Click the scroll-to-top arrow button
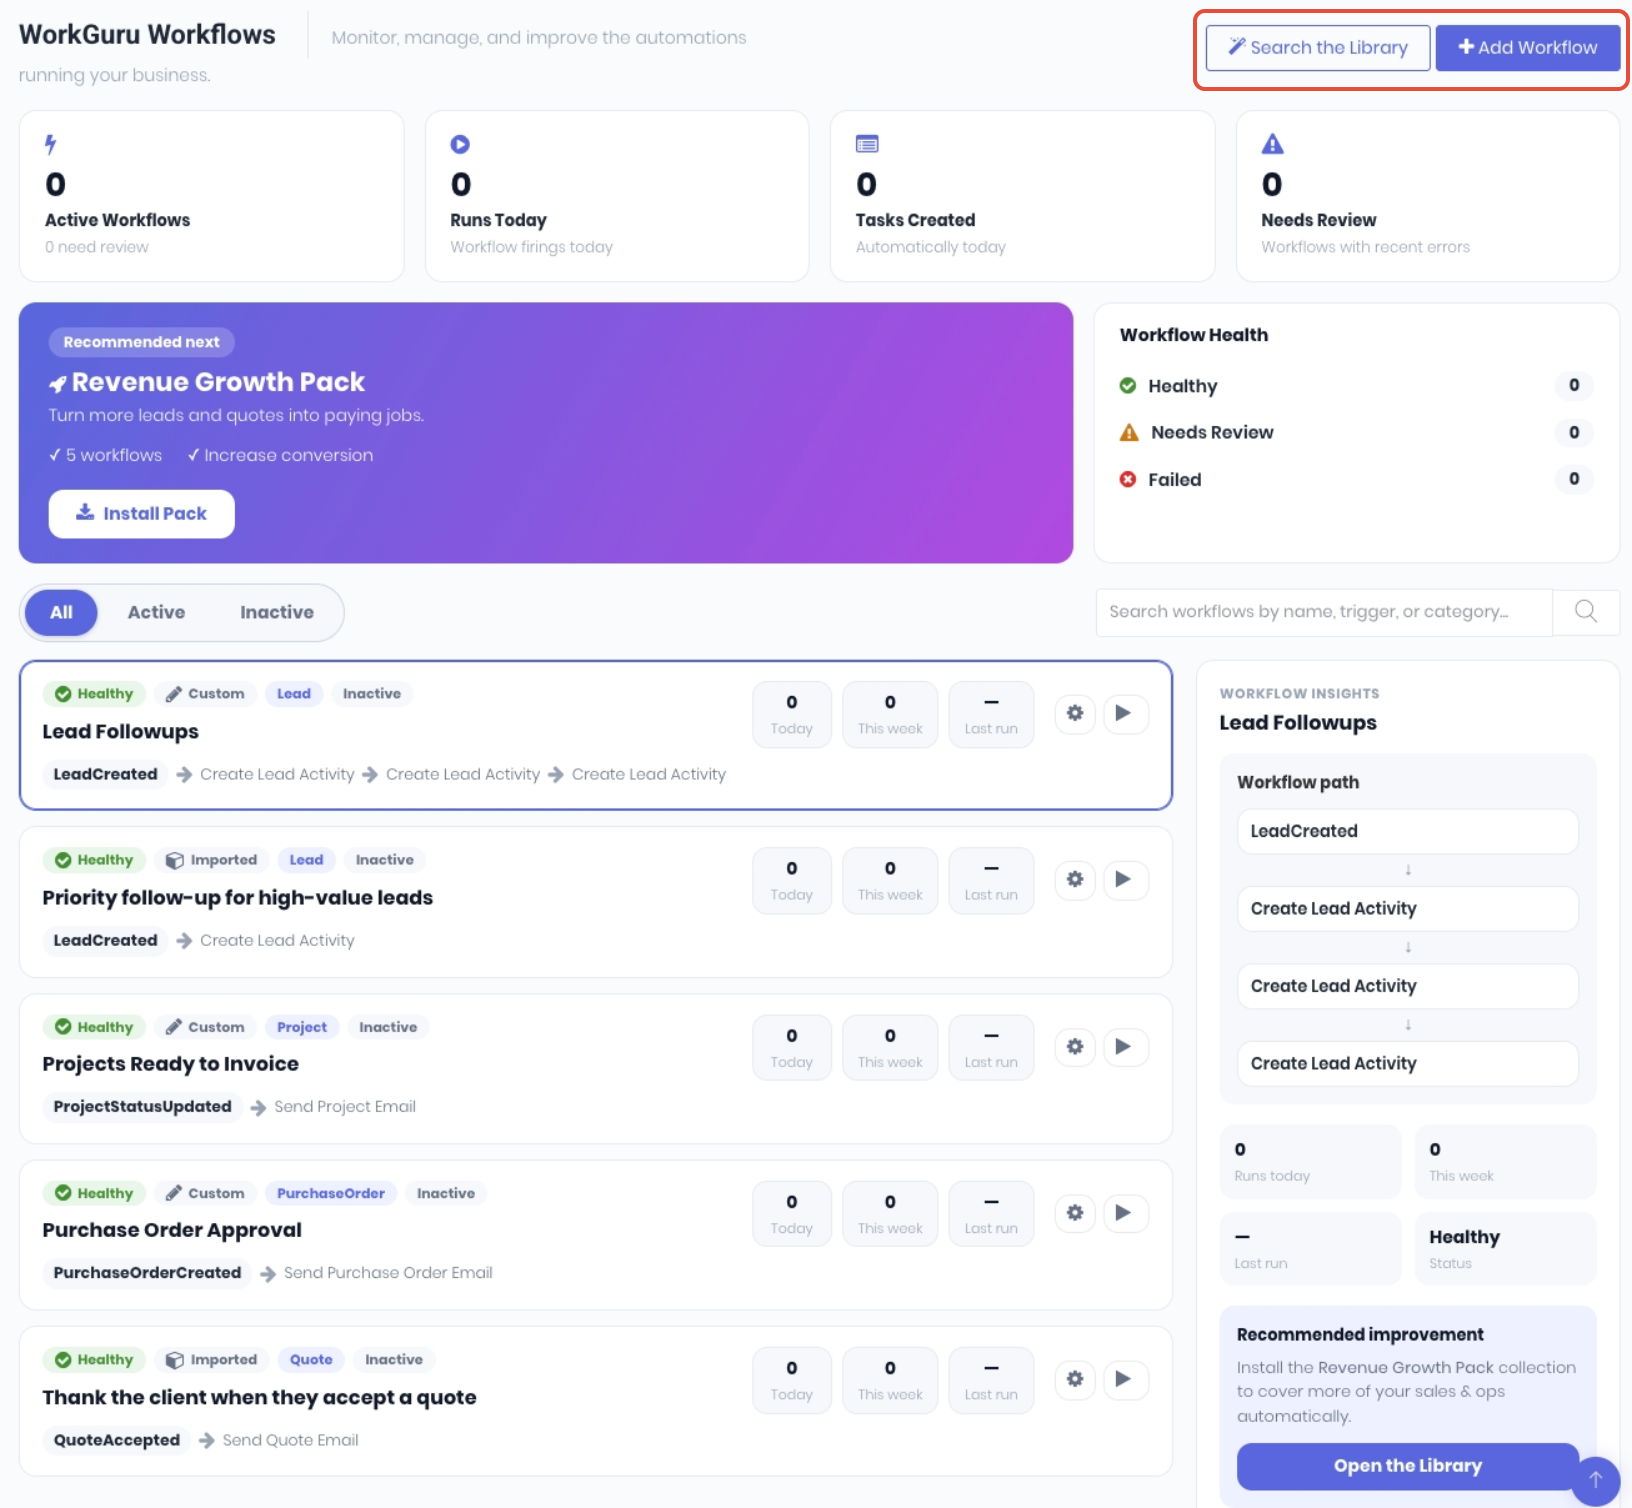The height and width of the screenshot is (1508, 1632). point(1596,1480)
